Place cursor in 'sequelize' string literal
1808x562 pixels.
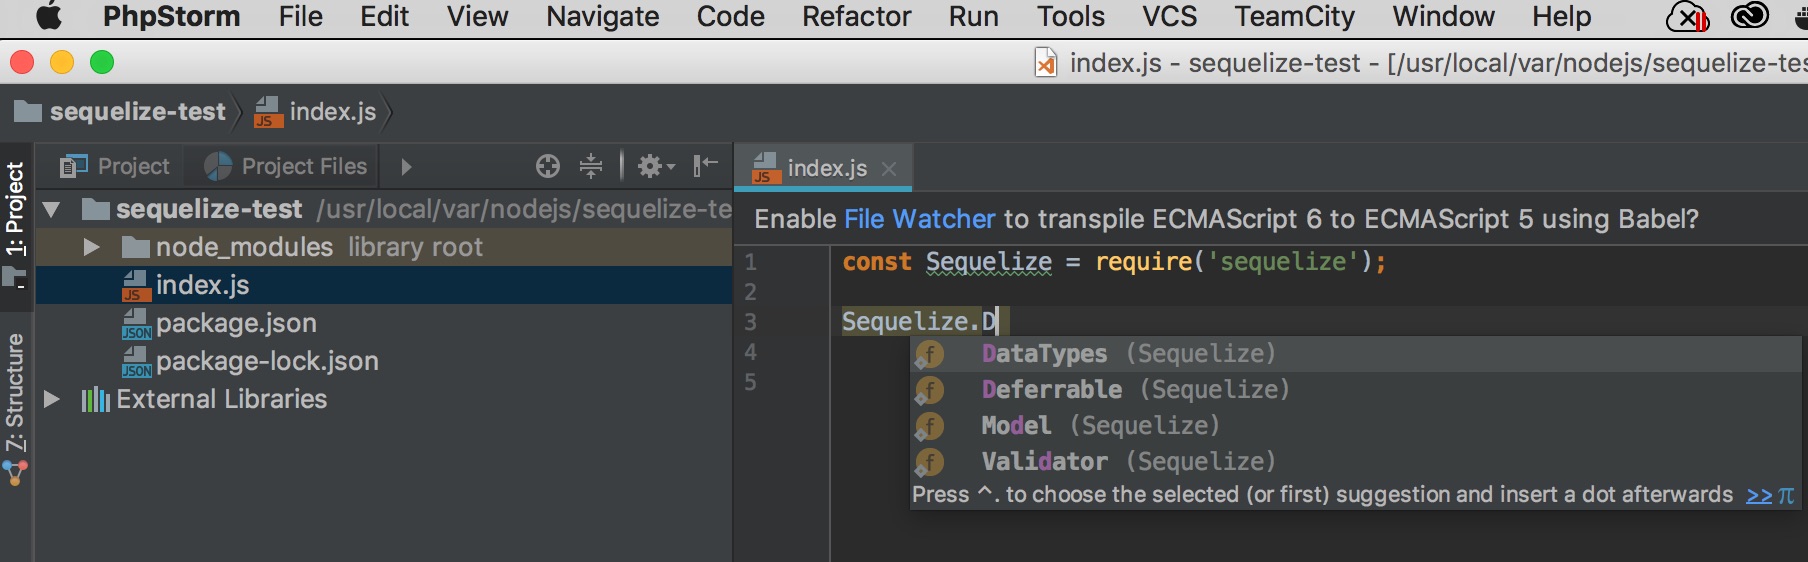[1283, 262]
